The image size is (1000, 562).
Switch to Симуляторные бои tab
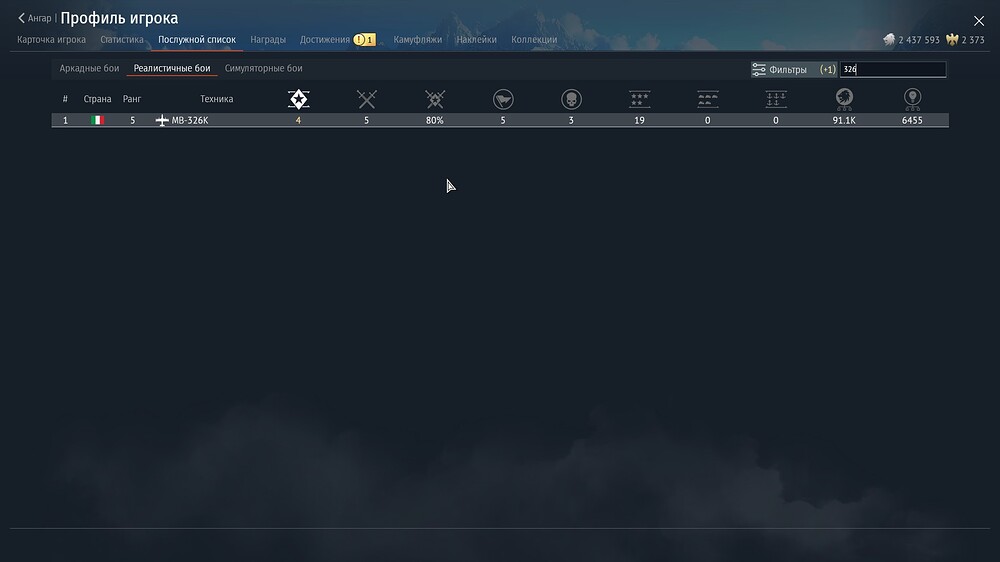tap(263, 68)
